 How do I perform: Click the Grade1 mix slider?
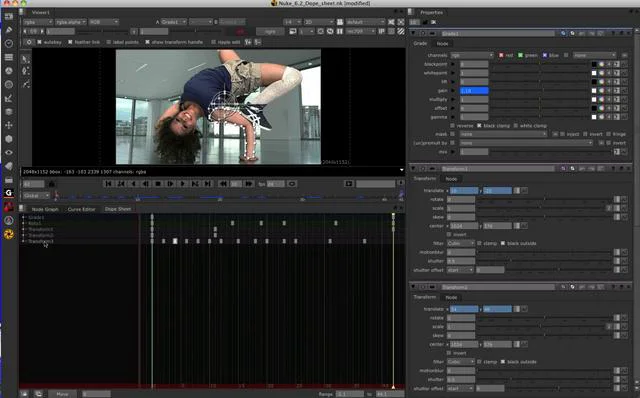pyautogui.click(x=550, y=152)
